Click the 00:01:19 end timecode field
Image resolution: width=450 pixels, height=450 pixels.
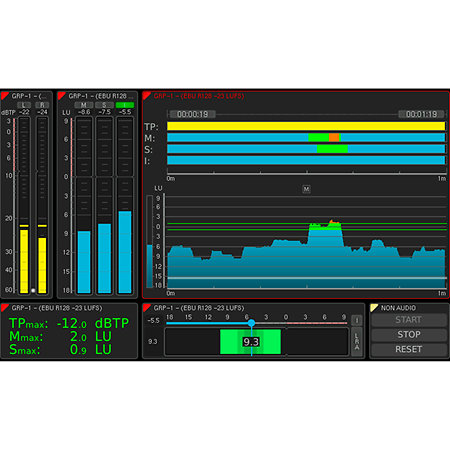pos(421,114)
